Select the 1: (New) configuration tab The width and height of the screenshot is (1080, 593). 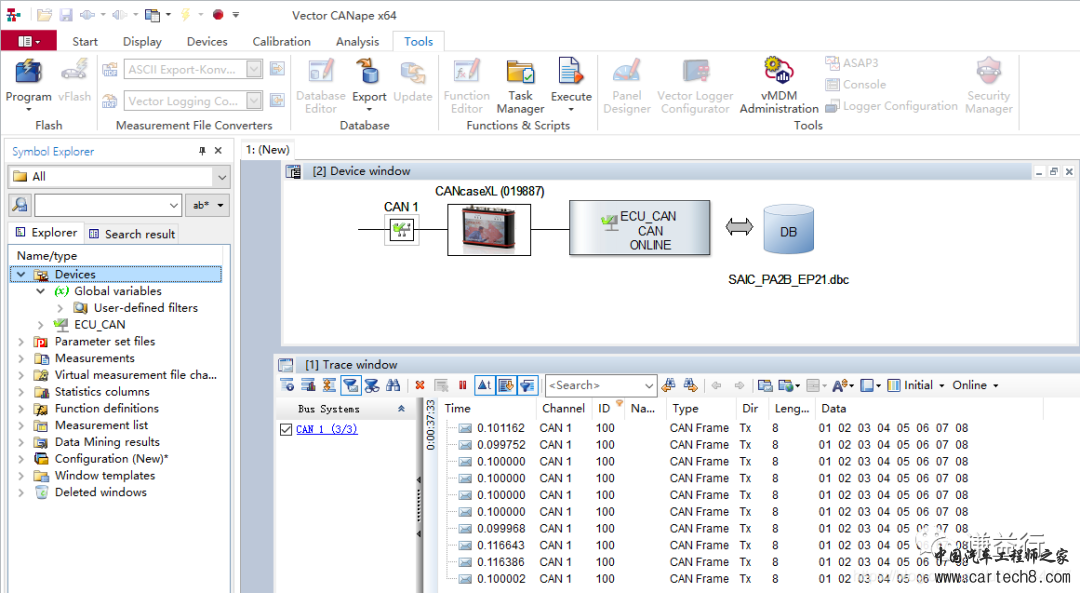(267, 149)
